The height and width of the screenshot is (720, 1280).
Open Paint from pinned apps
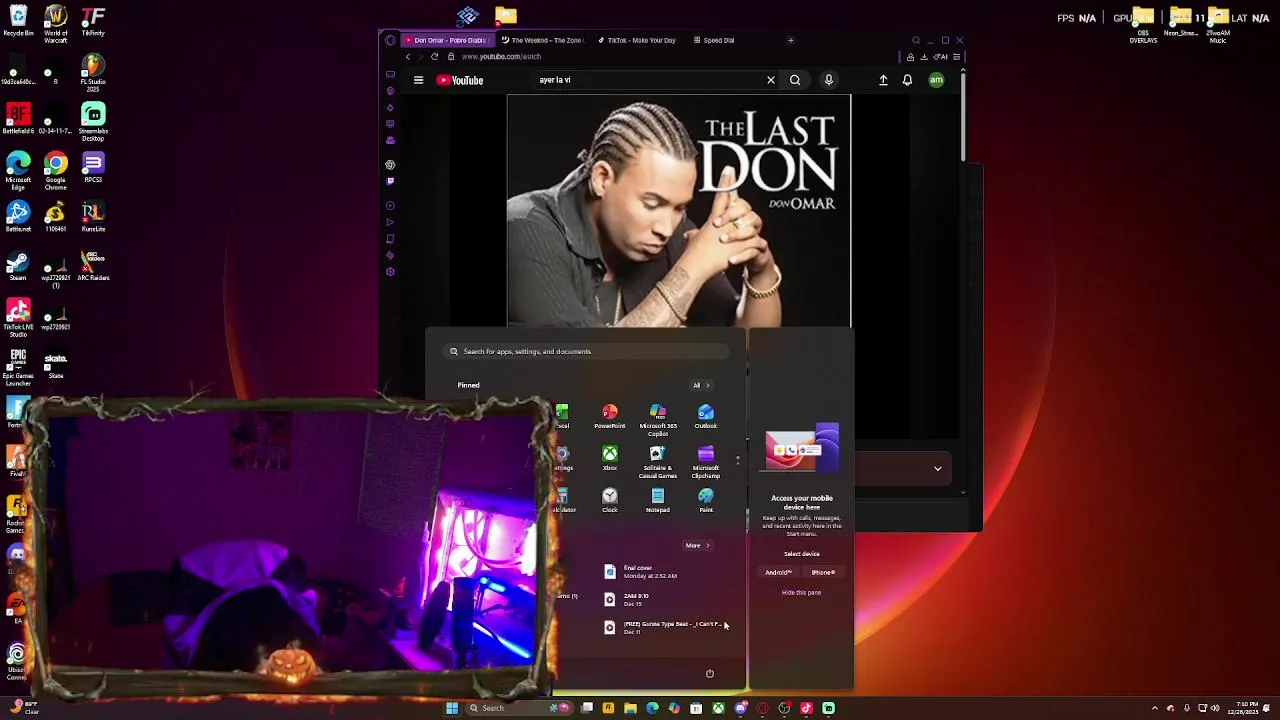tap(706, 501)
